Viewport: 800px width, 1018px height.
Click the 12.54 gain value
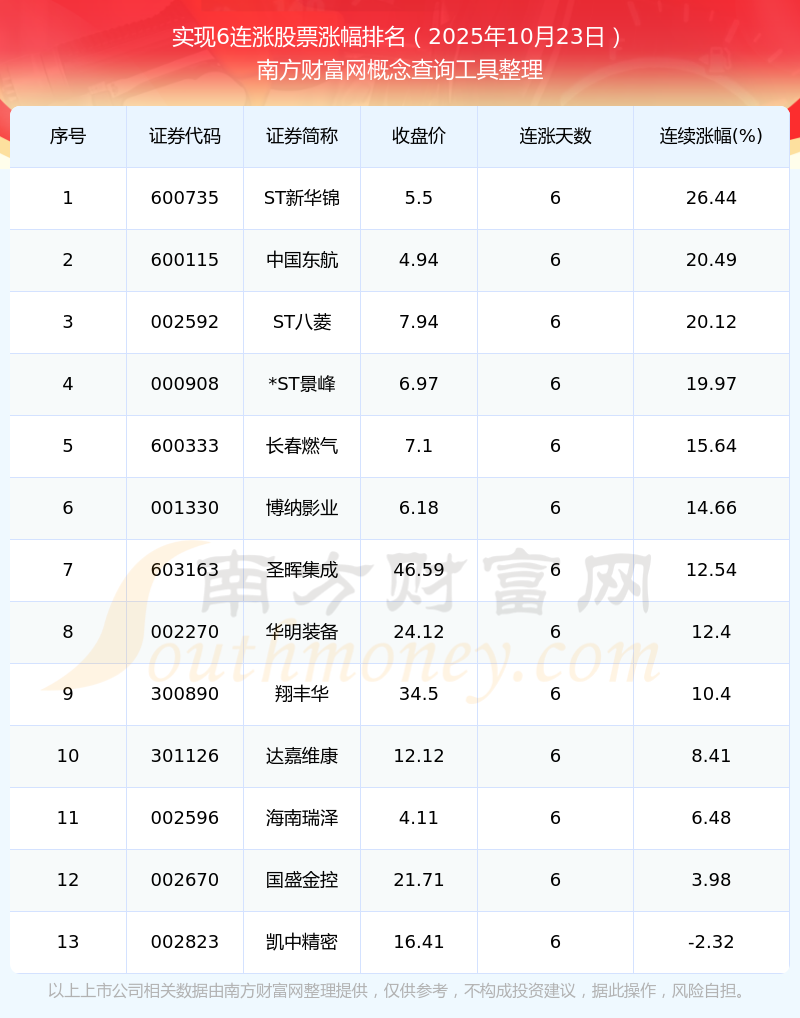pyautogui.click(x=711, y=570)
